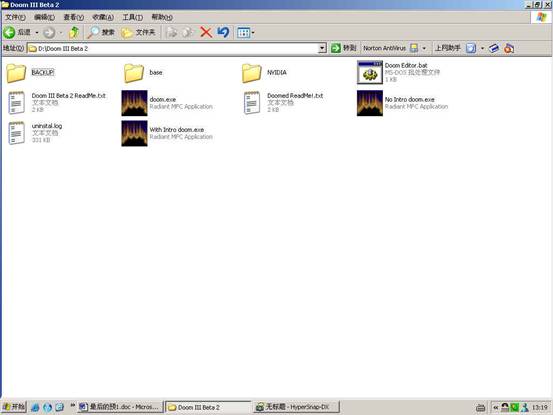Click the Show Desktop Quick Launch icon
The image size is (553, 415).
coord(60,407)
